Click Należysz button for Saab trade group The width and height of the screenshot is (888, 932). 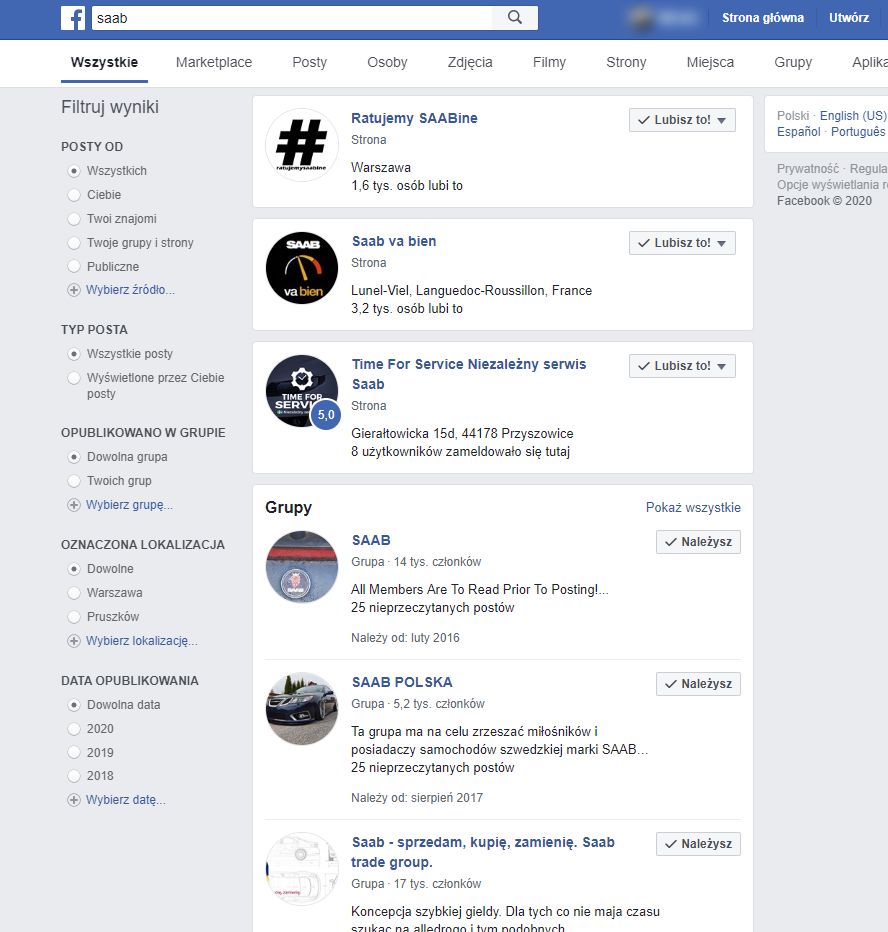[698, 844]
